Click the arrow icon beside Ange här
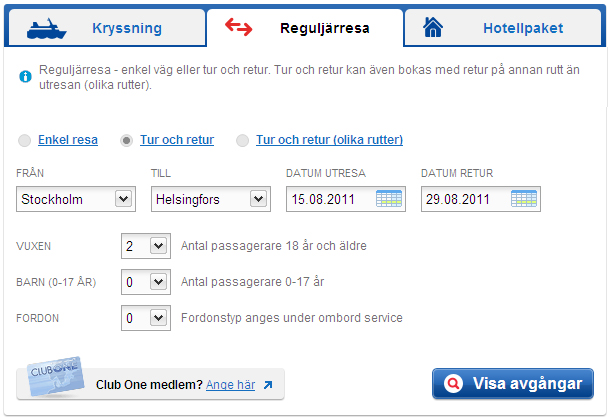The height and width of the screenshot is (420, 610). point(268,384)
